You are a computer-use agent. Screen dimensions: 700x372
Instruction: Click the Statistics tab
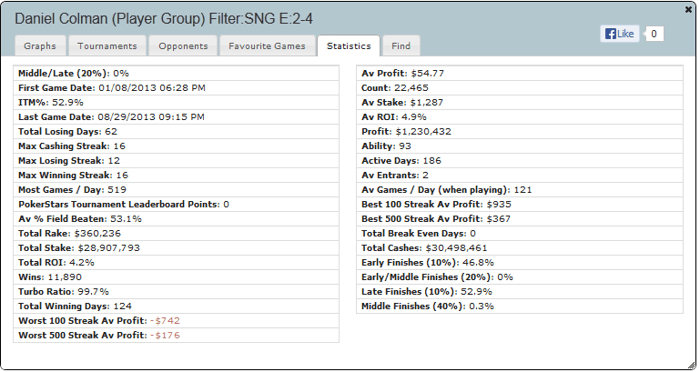(349, 46)
